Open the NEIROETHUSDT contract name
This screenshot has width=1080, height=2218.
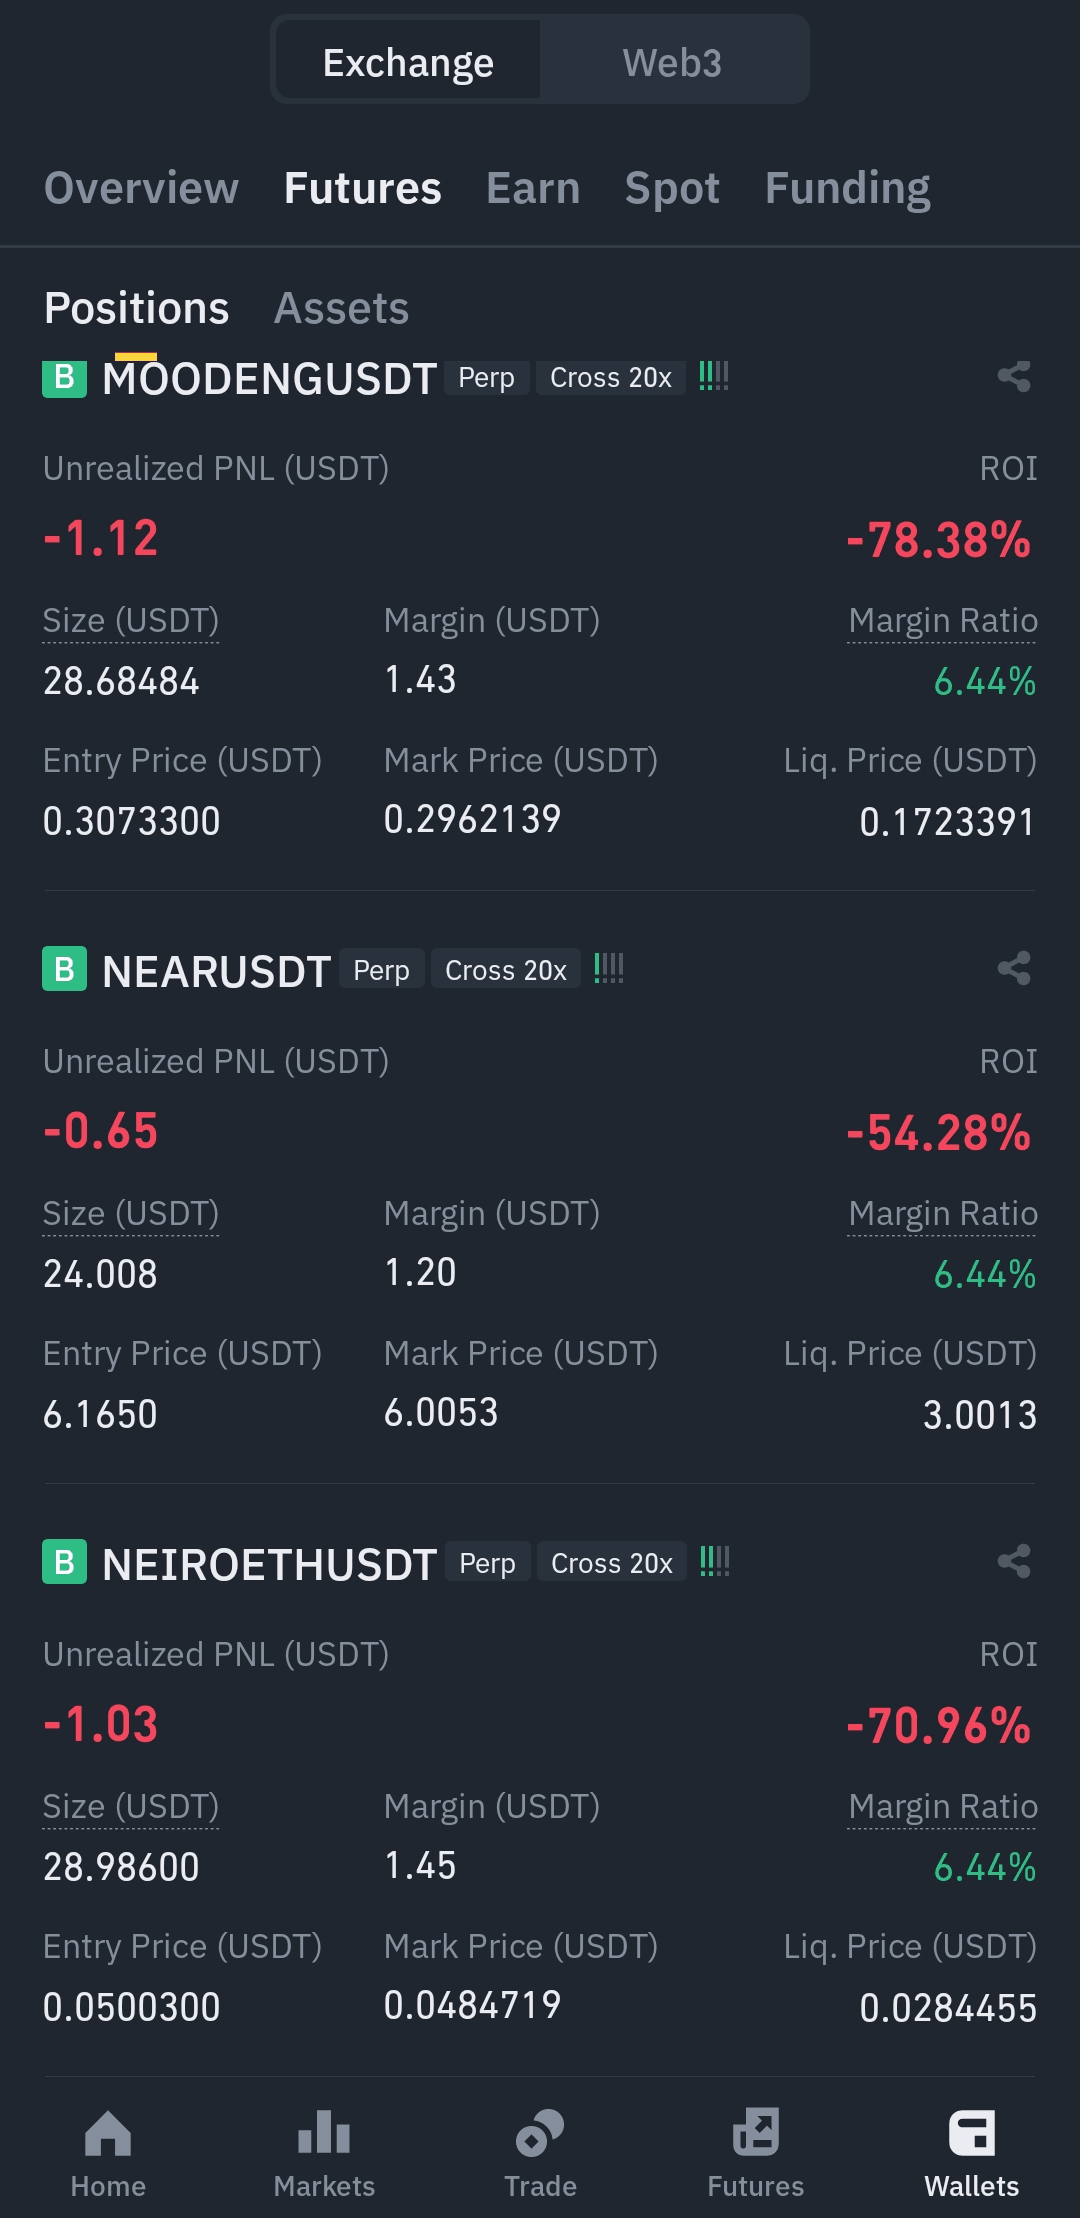click(270, 1565)
